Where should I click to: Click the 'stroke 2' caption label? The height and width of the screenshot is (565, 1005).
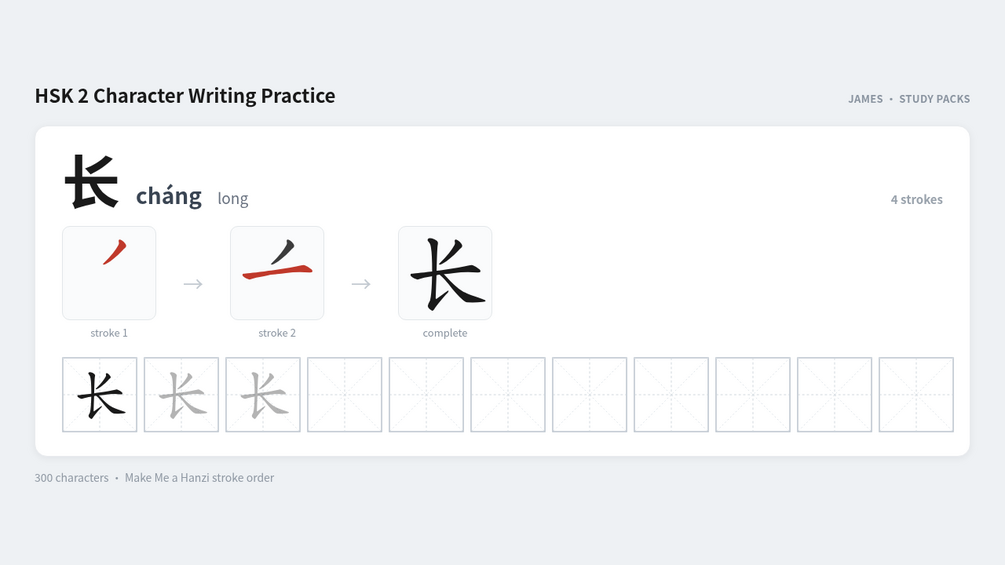tap(277, 333)
